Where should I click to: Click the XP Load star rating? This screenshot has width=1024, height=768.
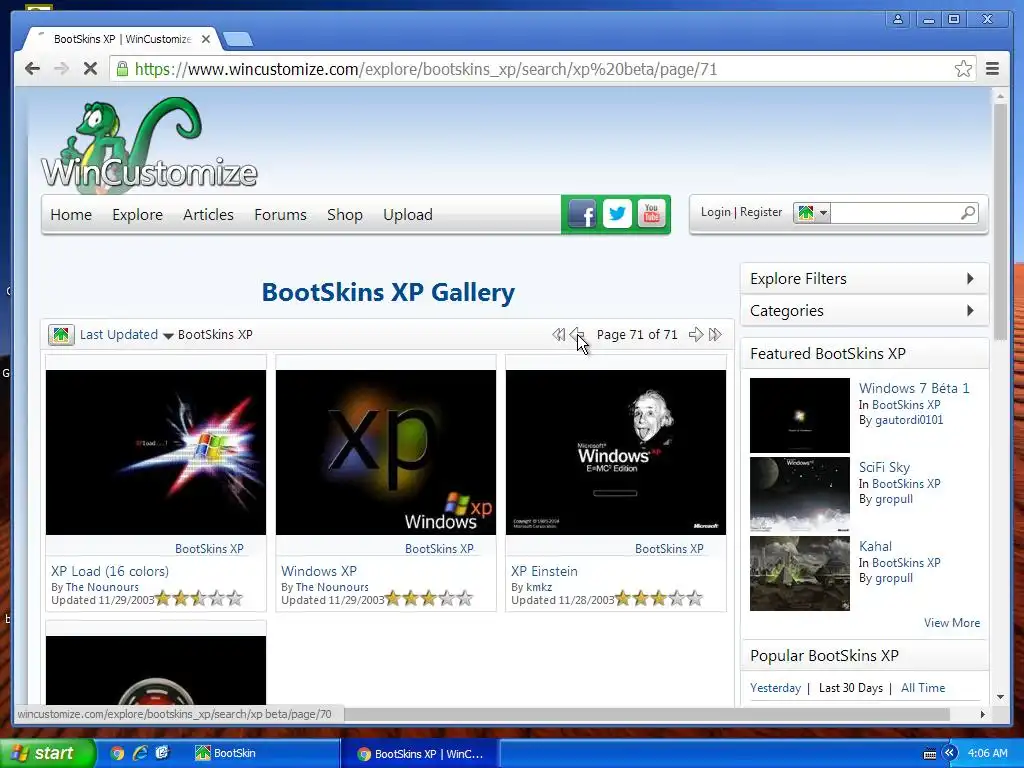tap(199, 598)
